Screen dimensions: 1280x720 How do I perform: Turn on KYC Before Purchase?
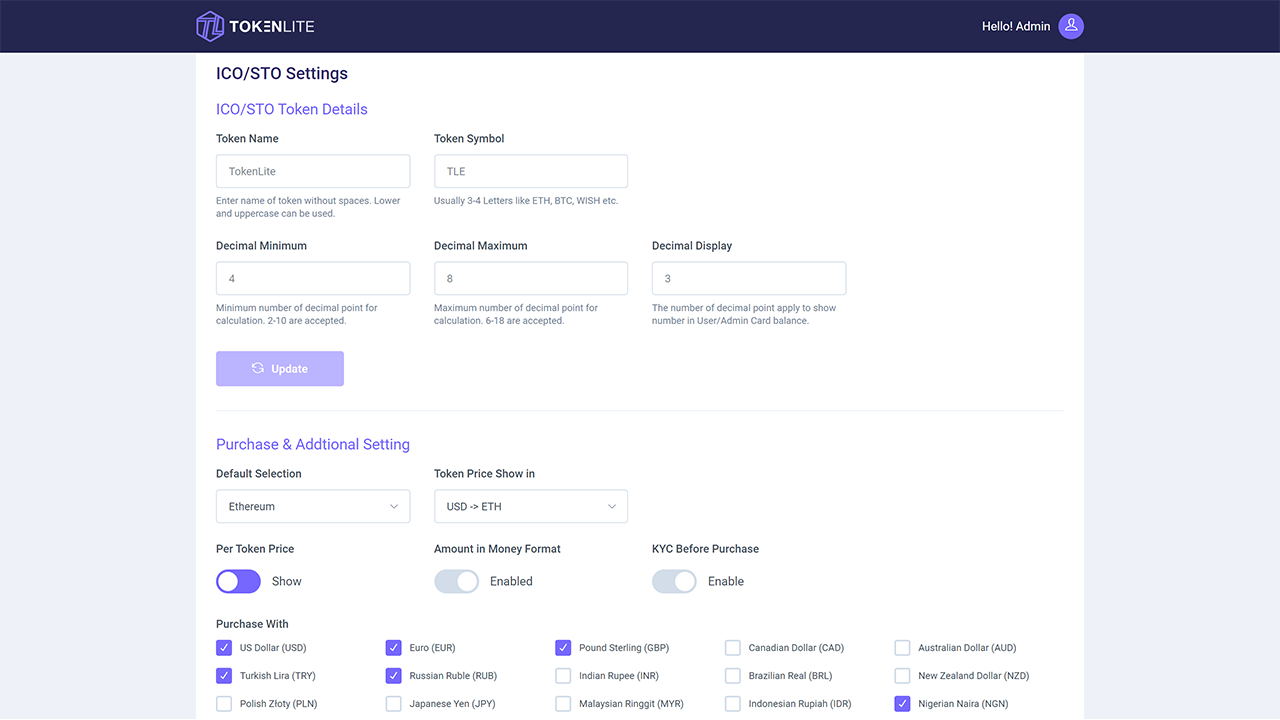click(x=674, y=581)
